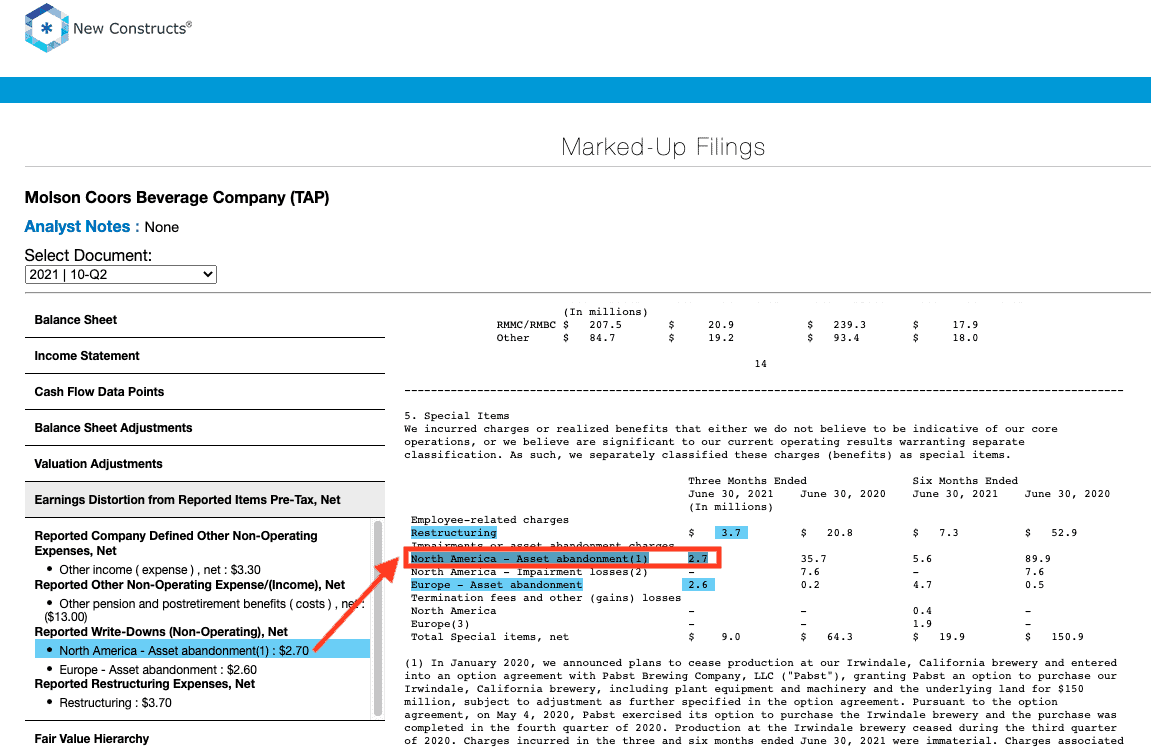This screenshot has height=748, width=1151.
Task: Click the Three Months Ended column header
Action: (747, 481)
